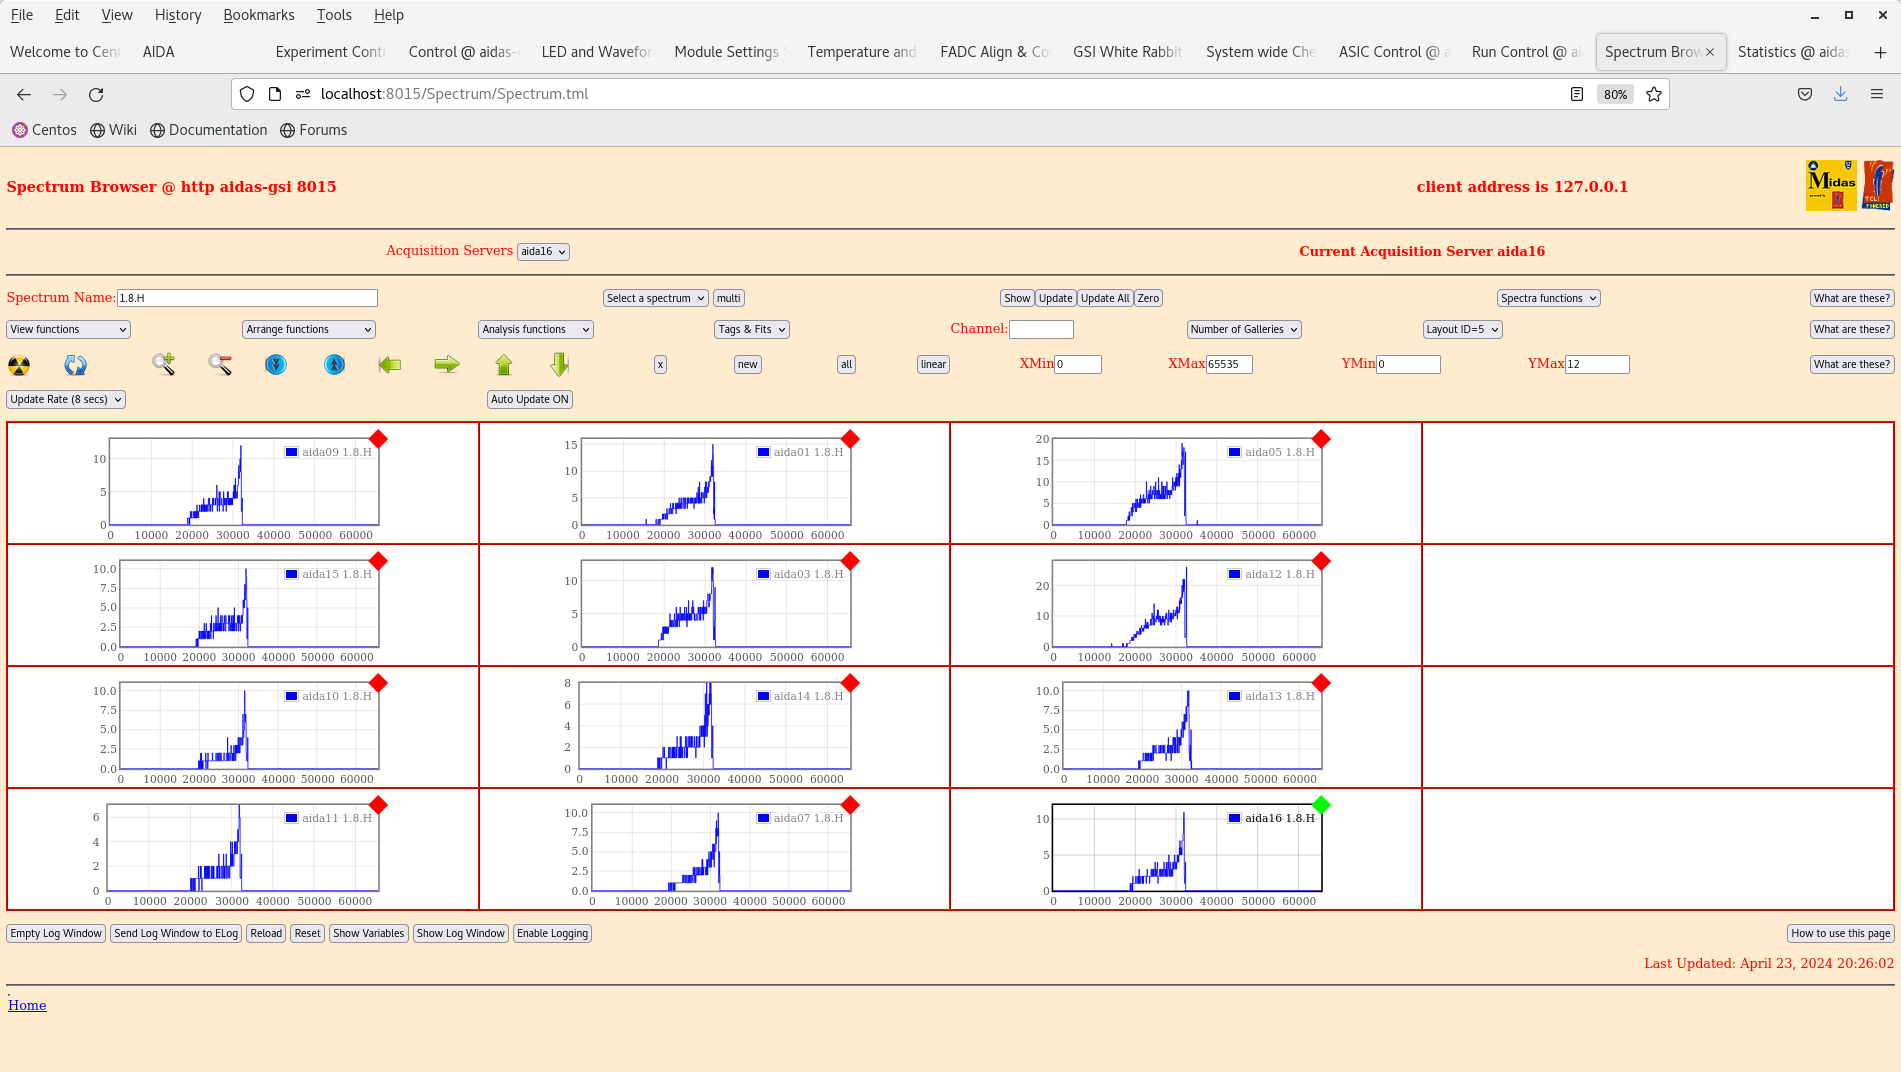The width and height of the screenshot is (1901, 1072).
Task: Click the tracking protection shield icon
Action: (x=247, y=94)
